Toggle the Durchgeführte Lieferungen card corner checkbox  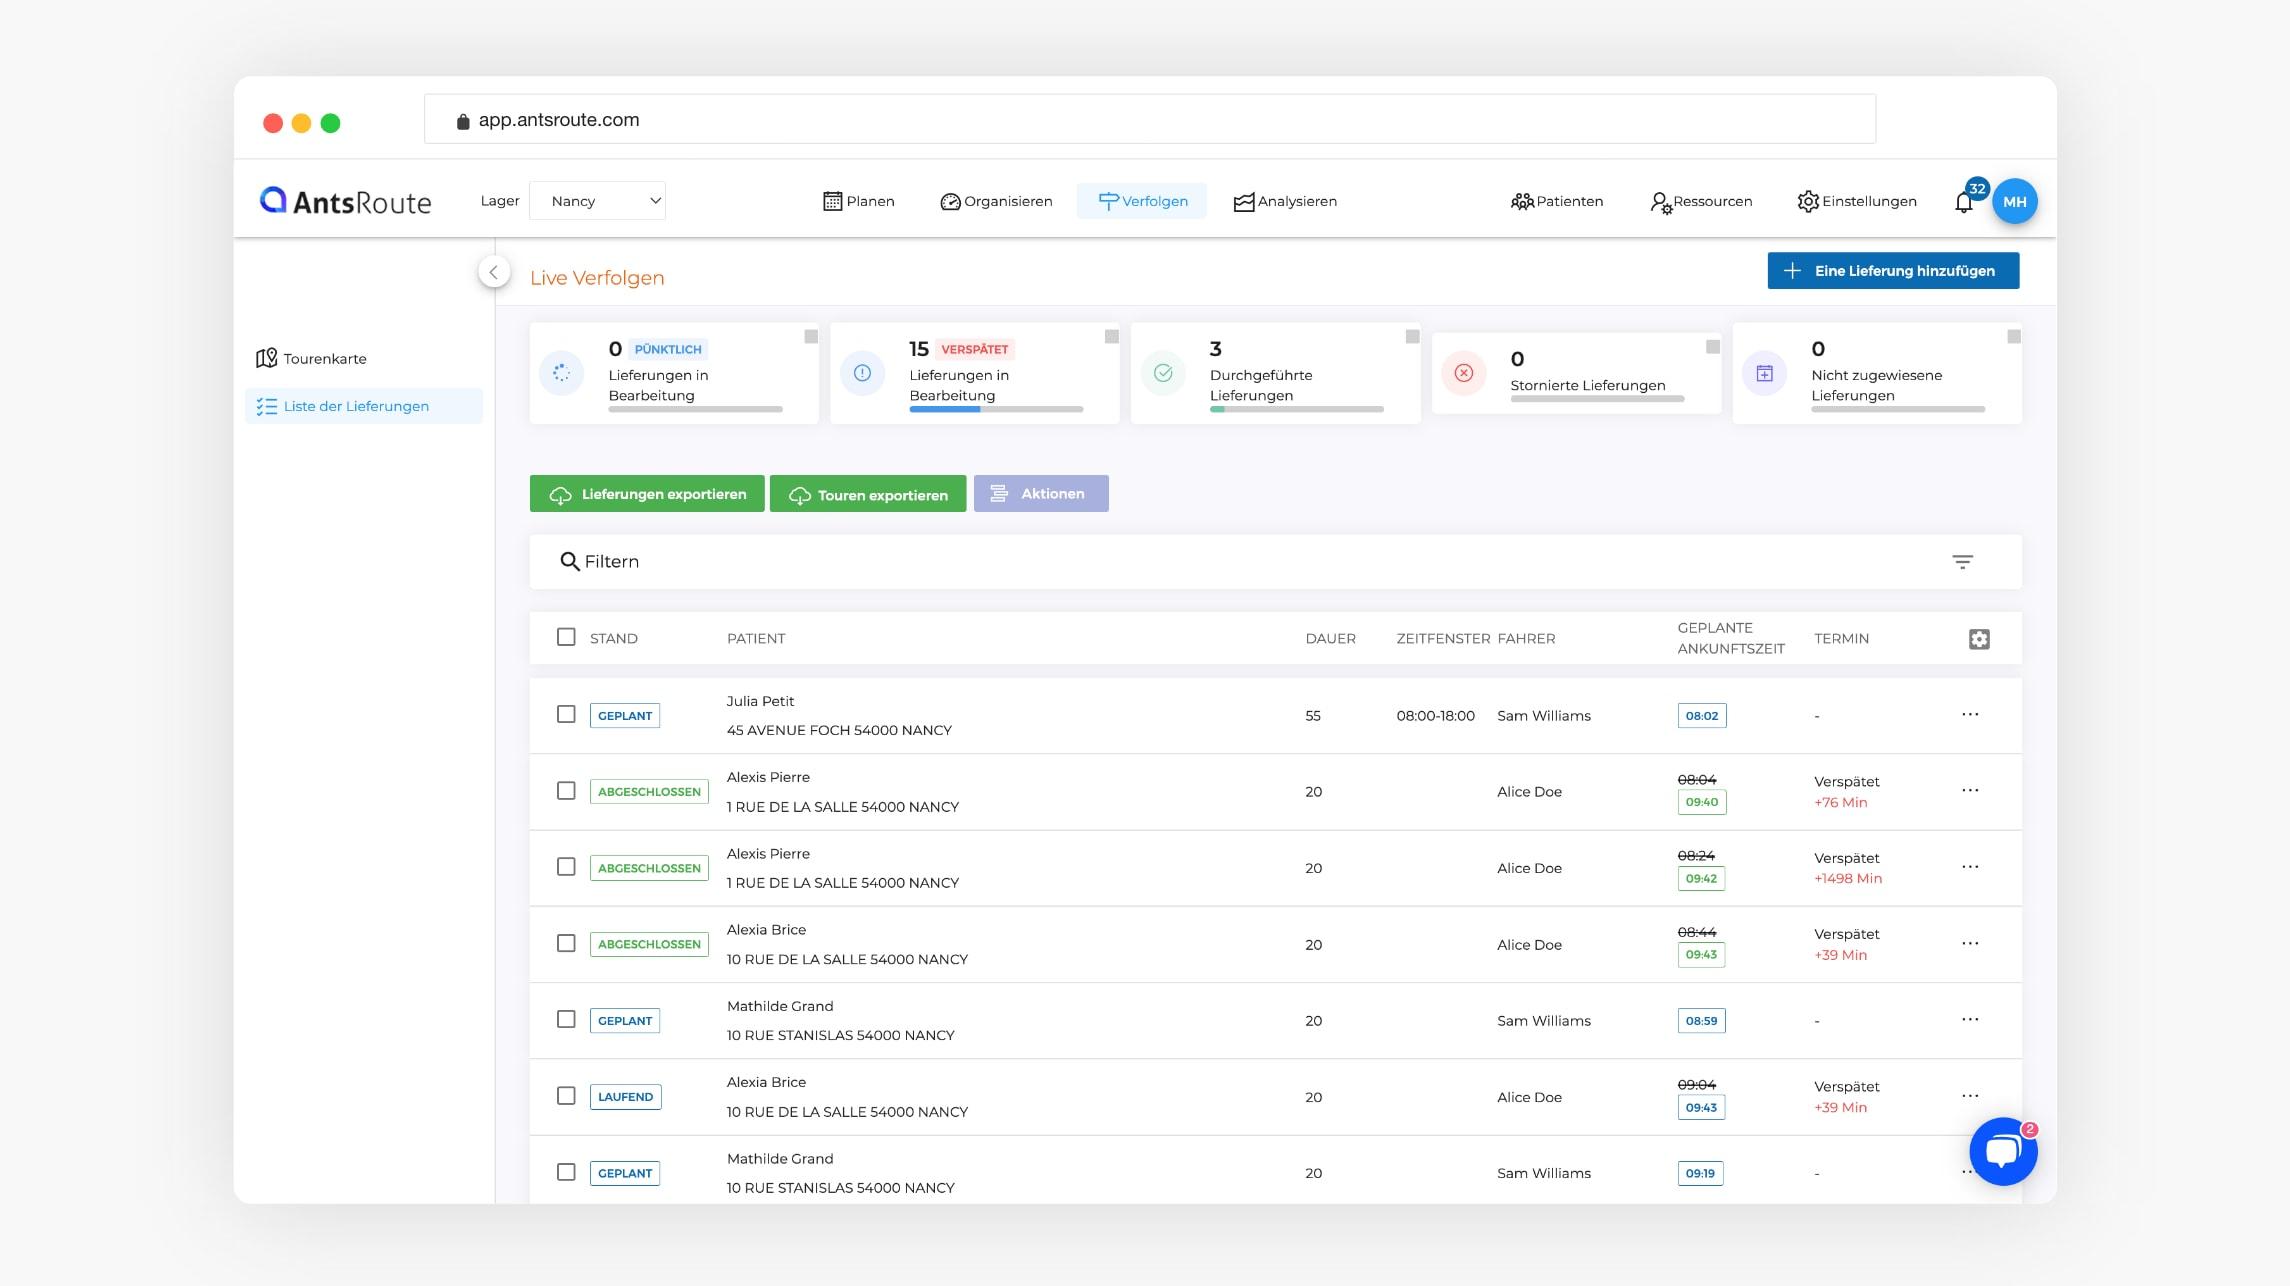point(1412,337)
